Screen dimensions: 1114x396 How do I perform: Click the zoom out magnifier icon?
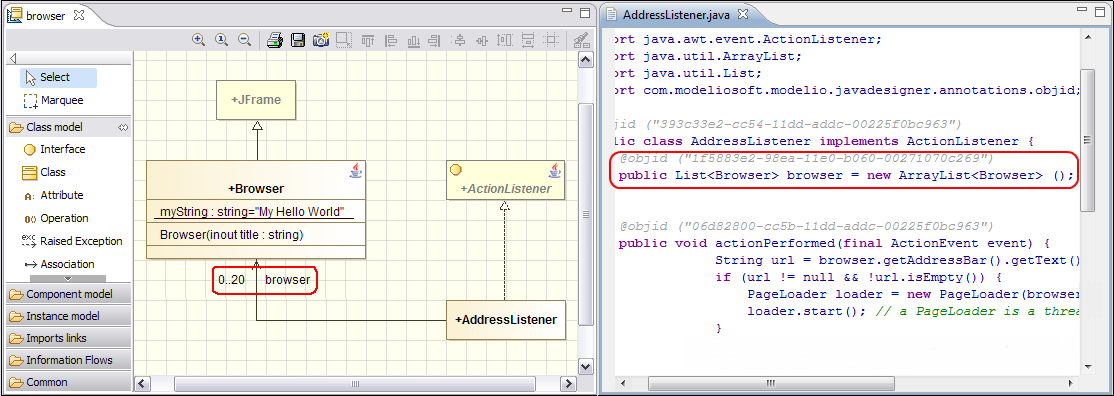(x=244, y=40)
